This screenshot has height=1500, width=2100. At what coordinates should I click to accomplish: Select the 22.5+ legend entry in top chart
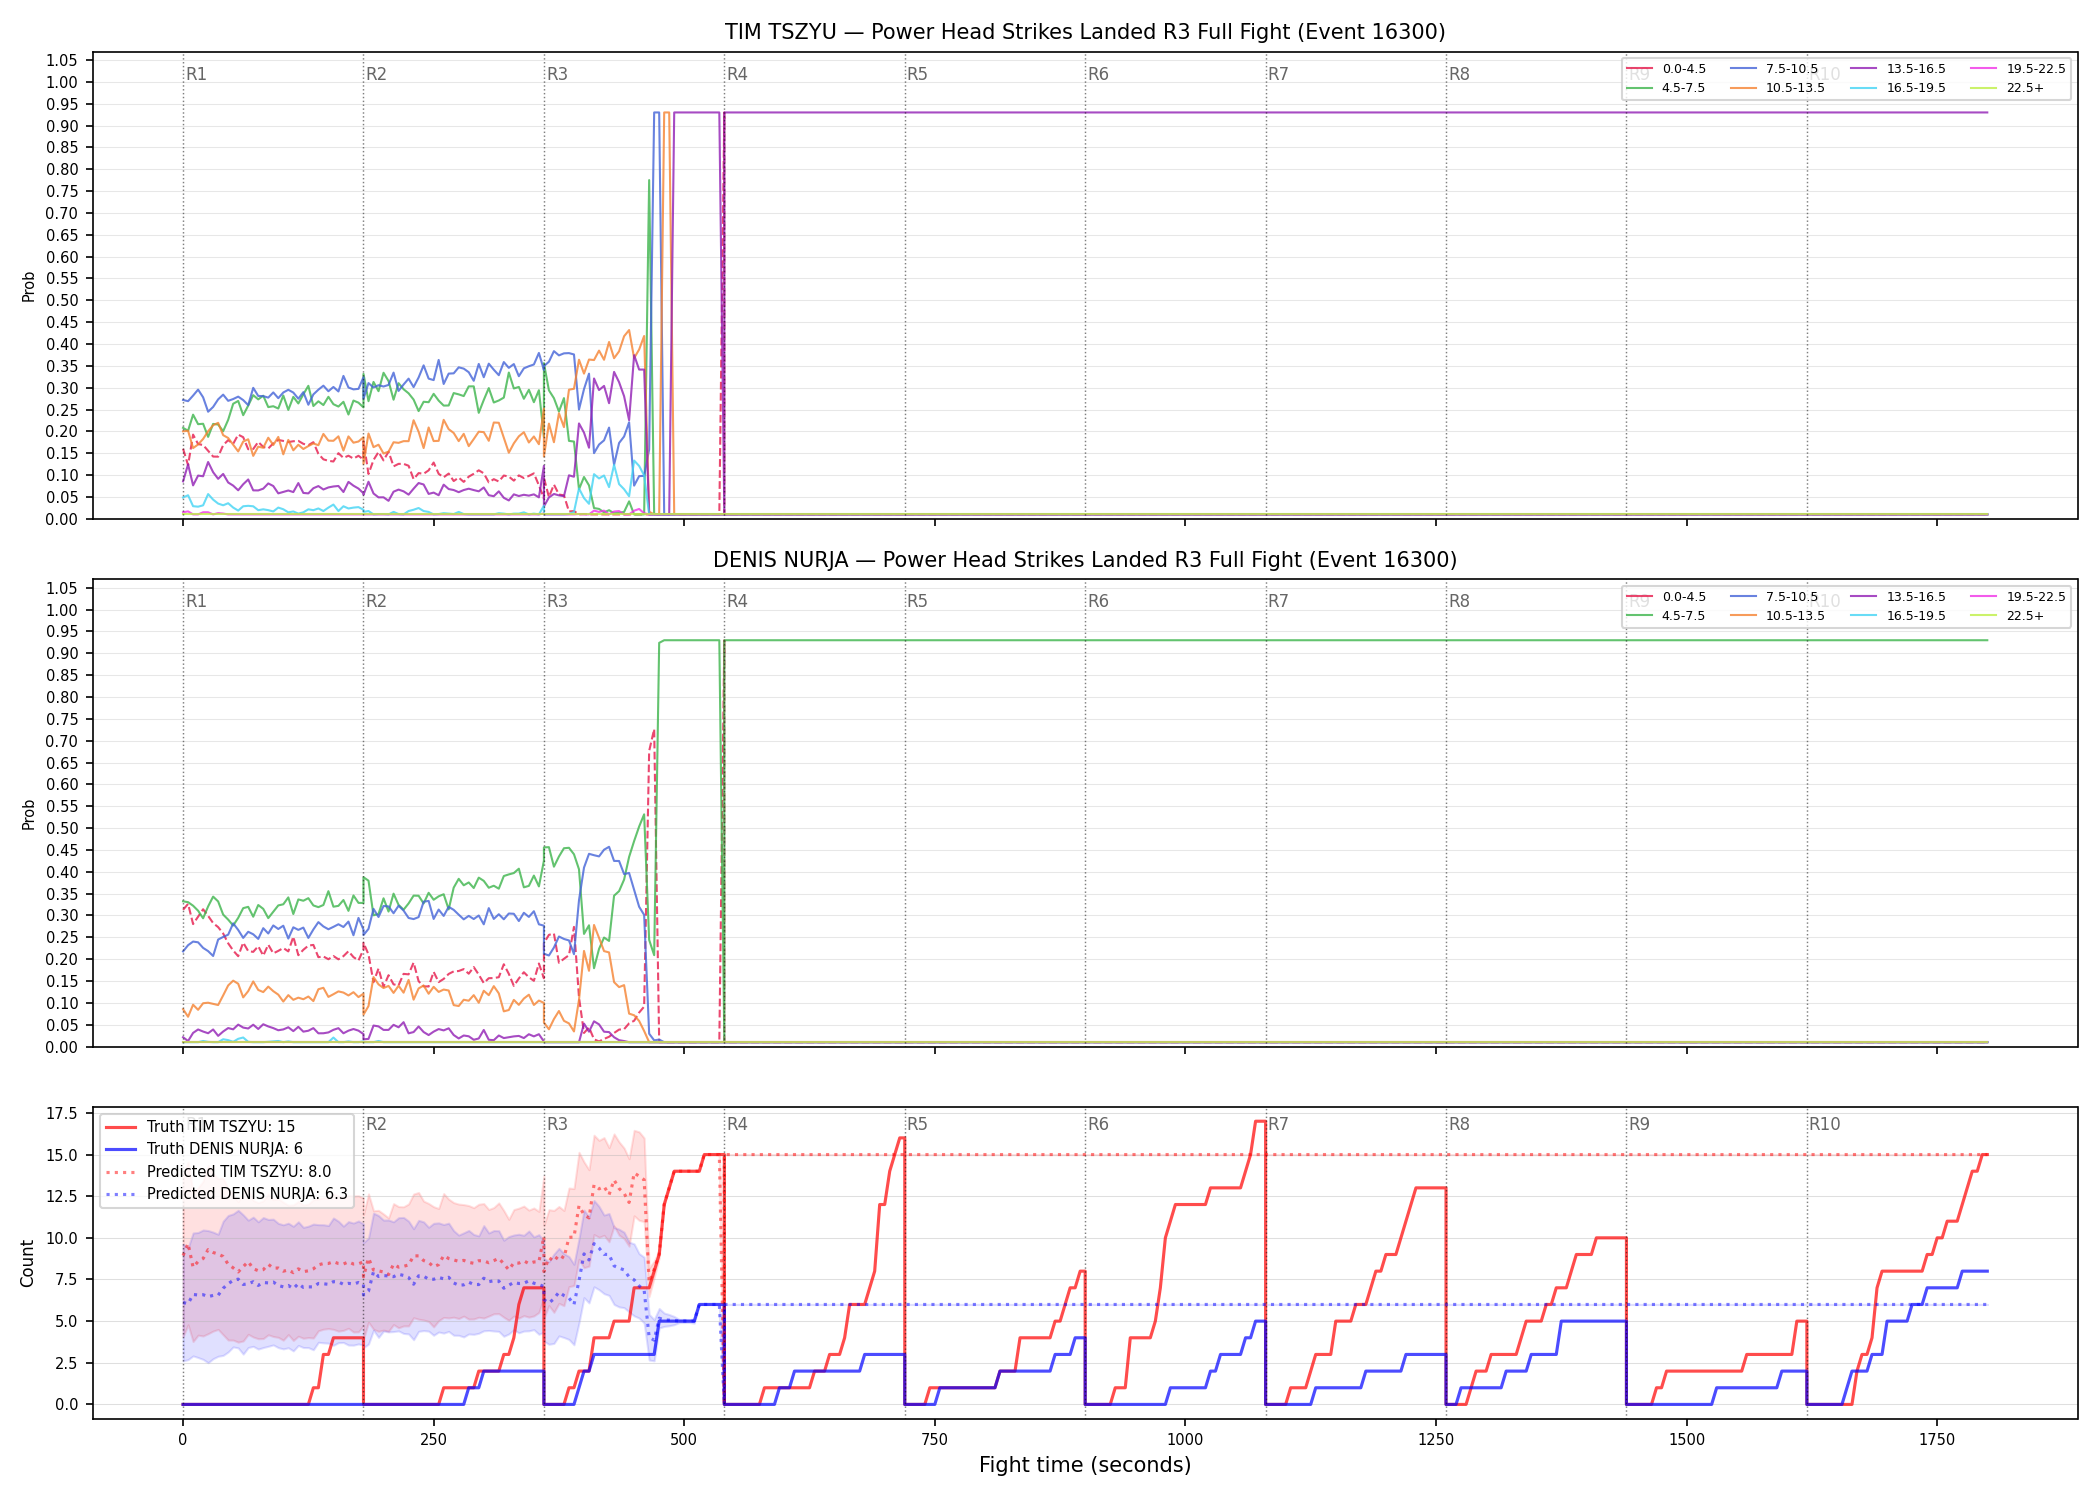click(2007, 88)
